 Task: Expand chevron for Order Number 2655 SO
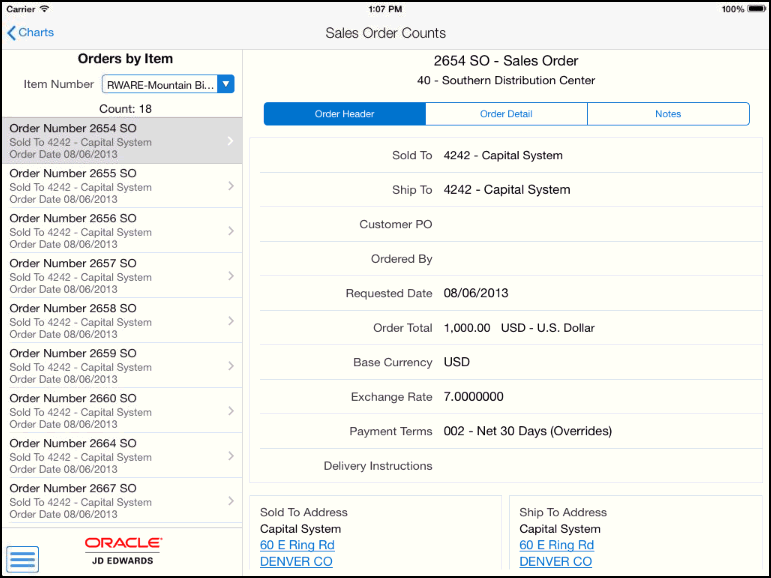coord(231,186)
